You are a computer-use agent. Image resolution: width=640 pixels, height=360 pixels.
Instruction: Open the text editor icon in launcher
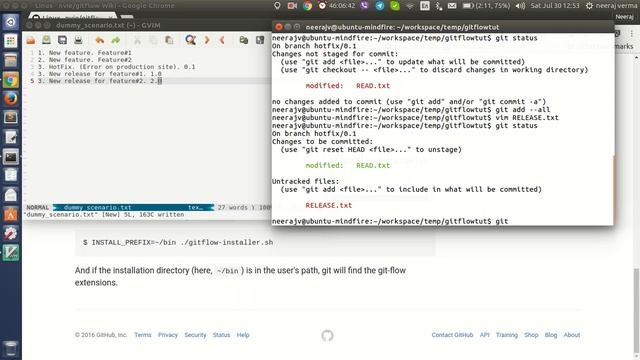tap(11, 138)
